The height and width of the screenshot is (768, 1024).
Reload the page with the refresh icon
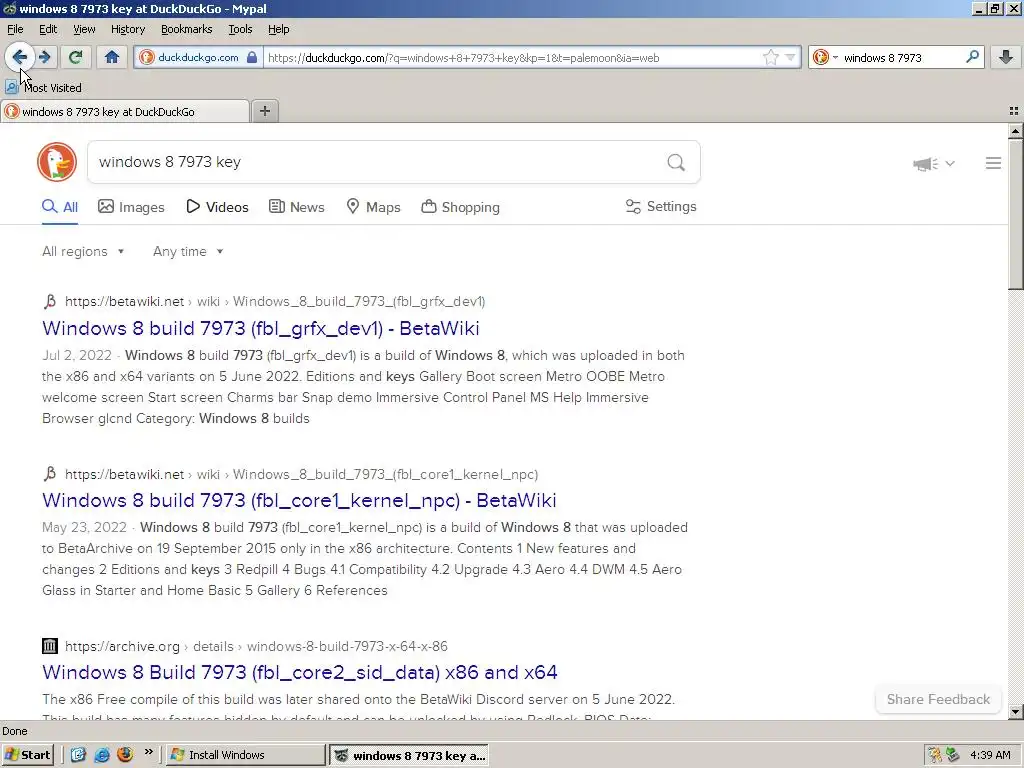pyautogui.click(x=76, y=57)
